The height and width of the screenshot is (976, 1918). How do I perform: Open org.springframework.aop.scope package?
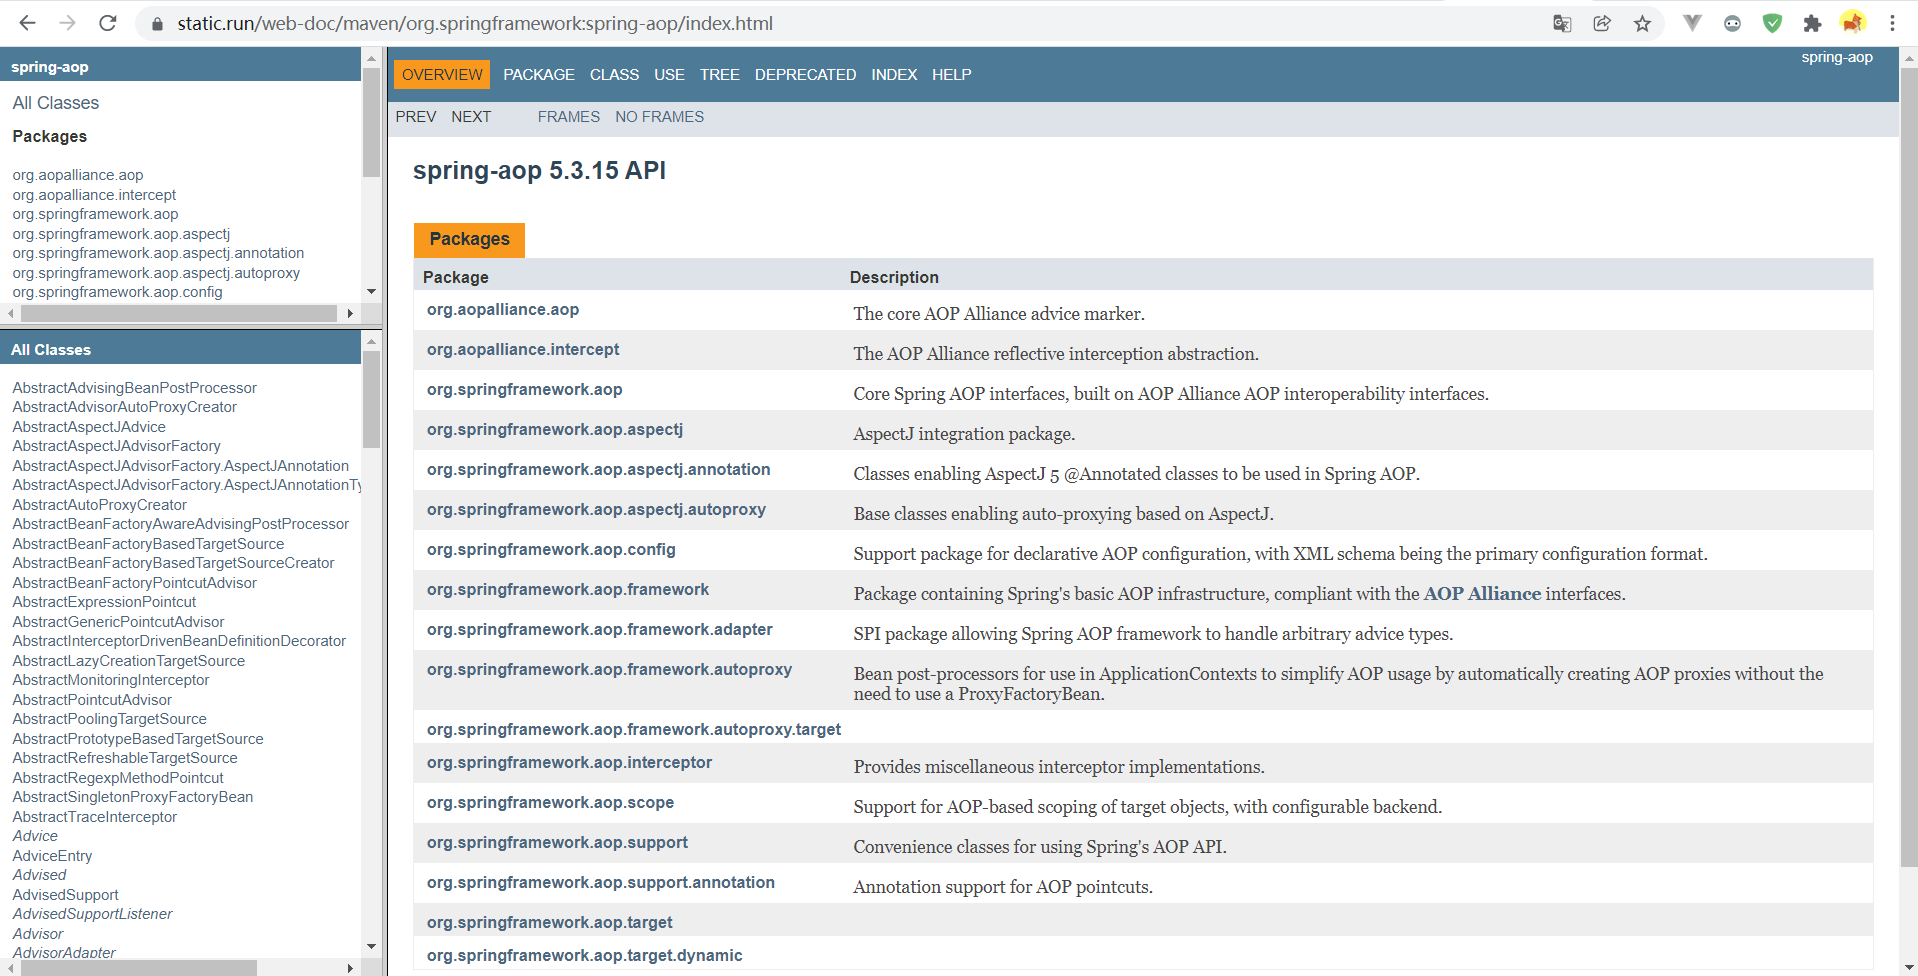coord(550,802)
